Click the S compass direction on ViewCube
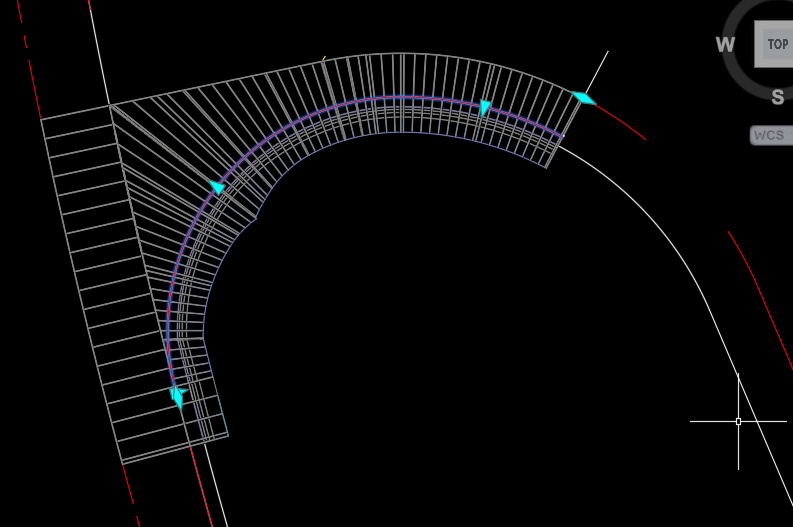 click(778, 97)
